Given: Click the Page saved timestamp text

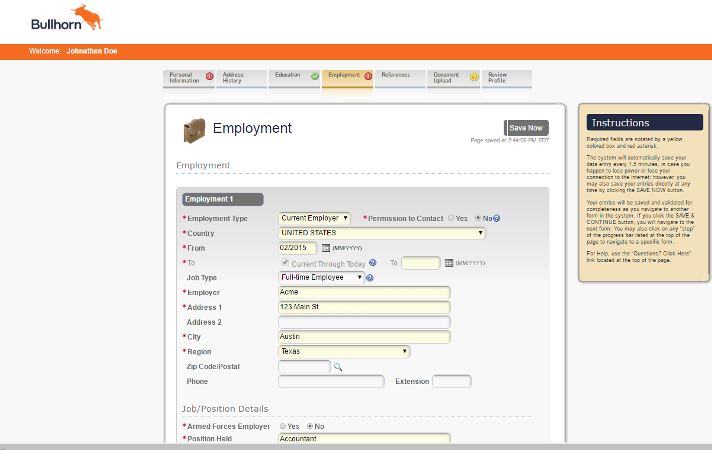Looking at the screenshot, I should [509, 140].
